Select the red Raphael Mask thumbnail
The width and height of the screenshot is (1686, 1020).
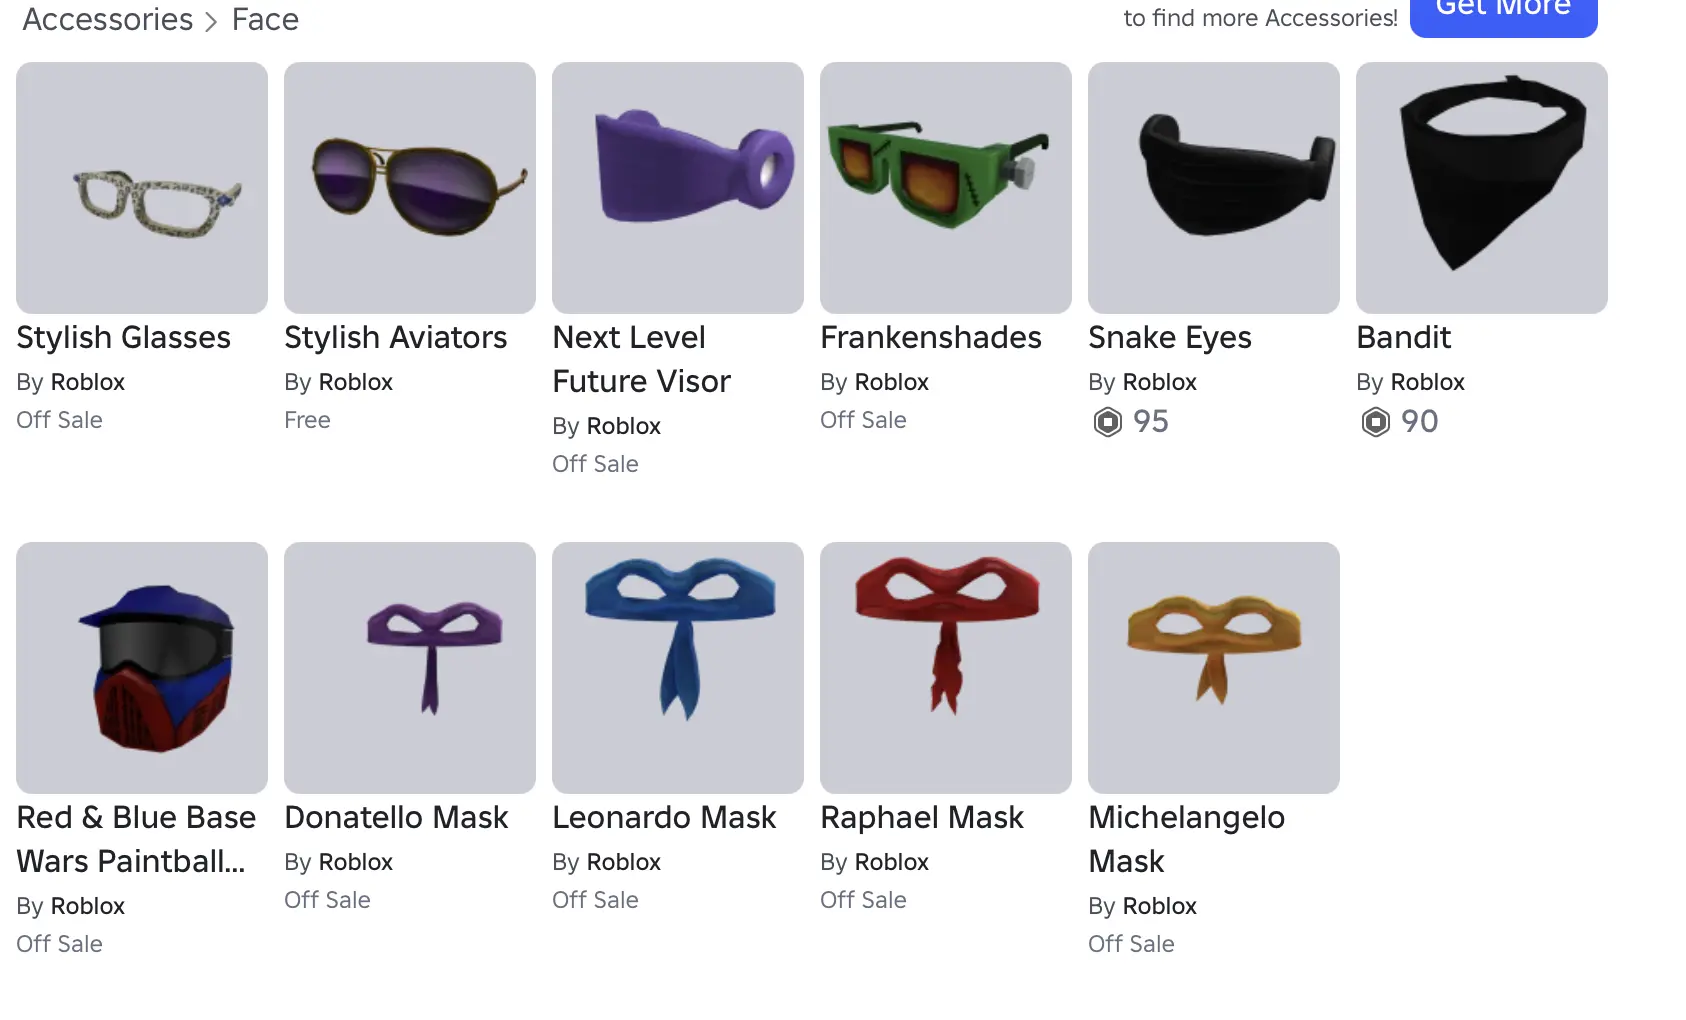[x=946, y=668]
